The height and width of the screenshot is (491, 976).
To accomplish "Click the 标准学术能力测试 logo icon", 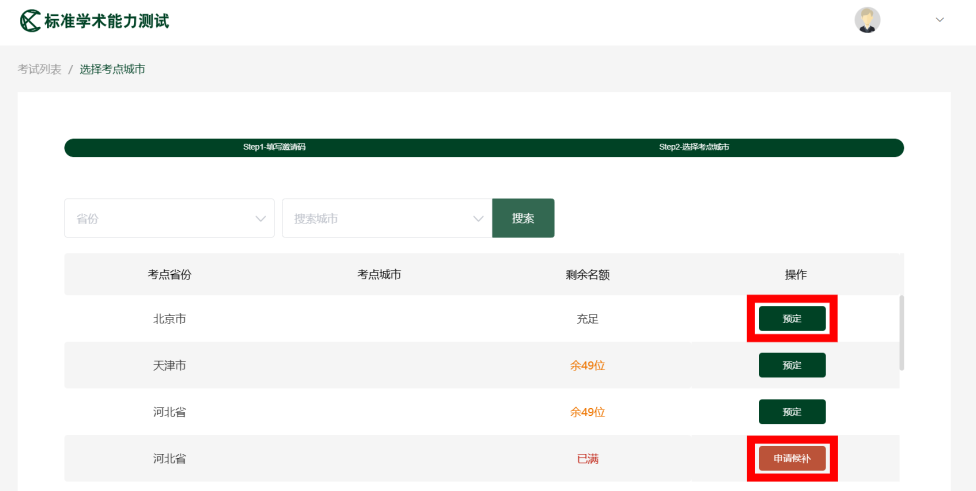I will pos(30,21).
